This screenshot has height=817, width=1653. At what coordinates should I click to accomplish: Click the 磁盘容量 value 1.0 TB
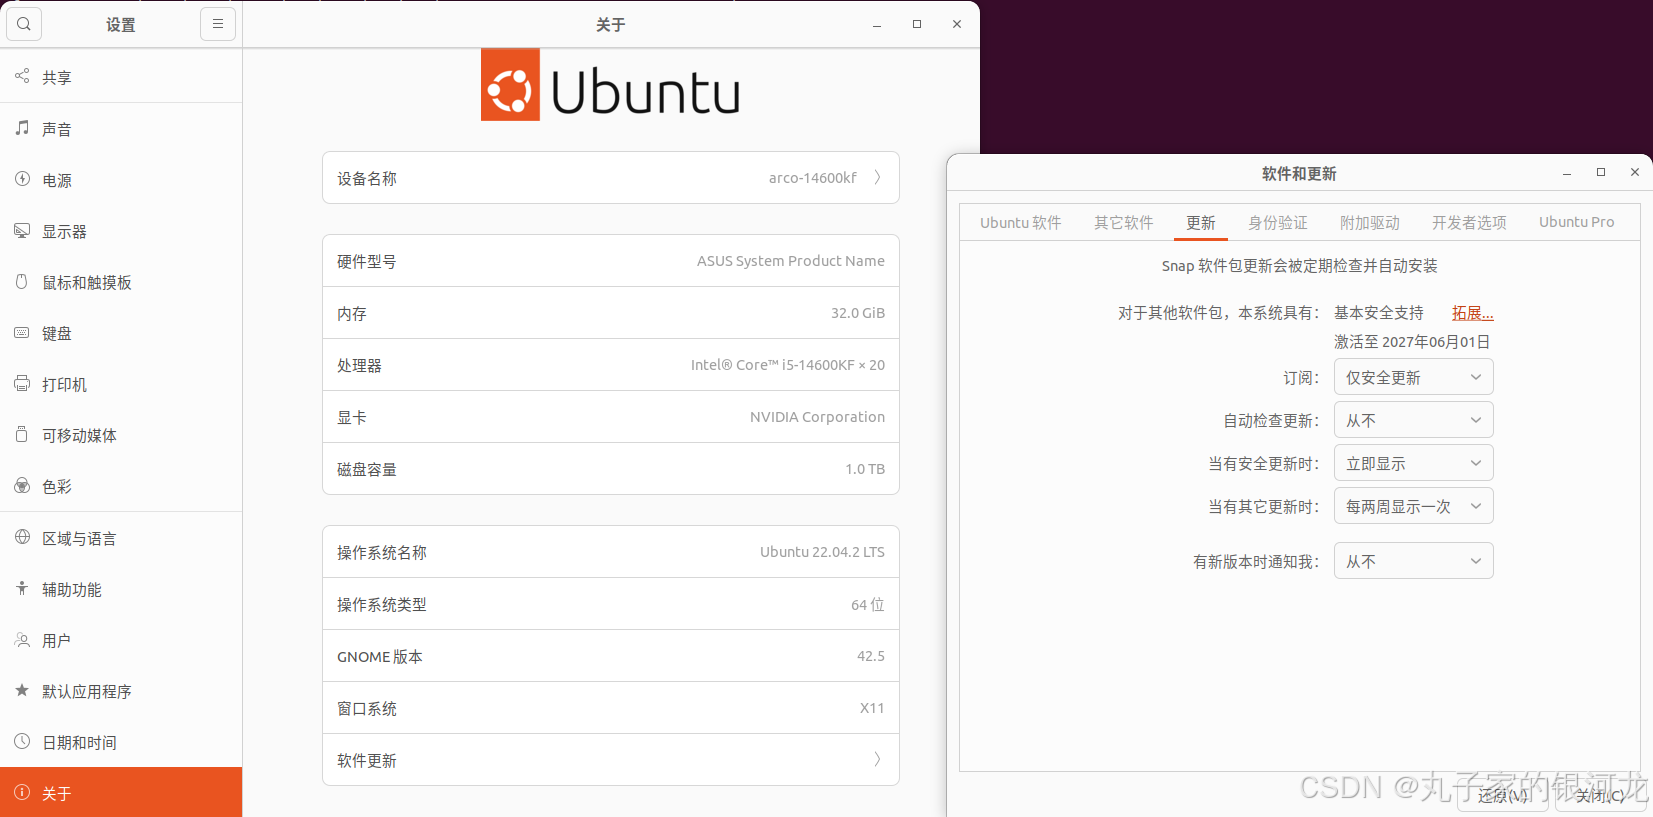[x=864, y=469]
